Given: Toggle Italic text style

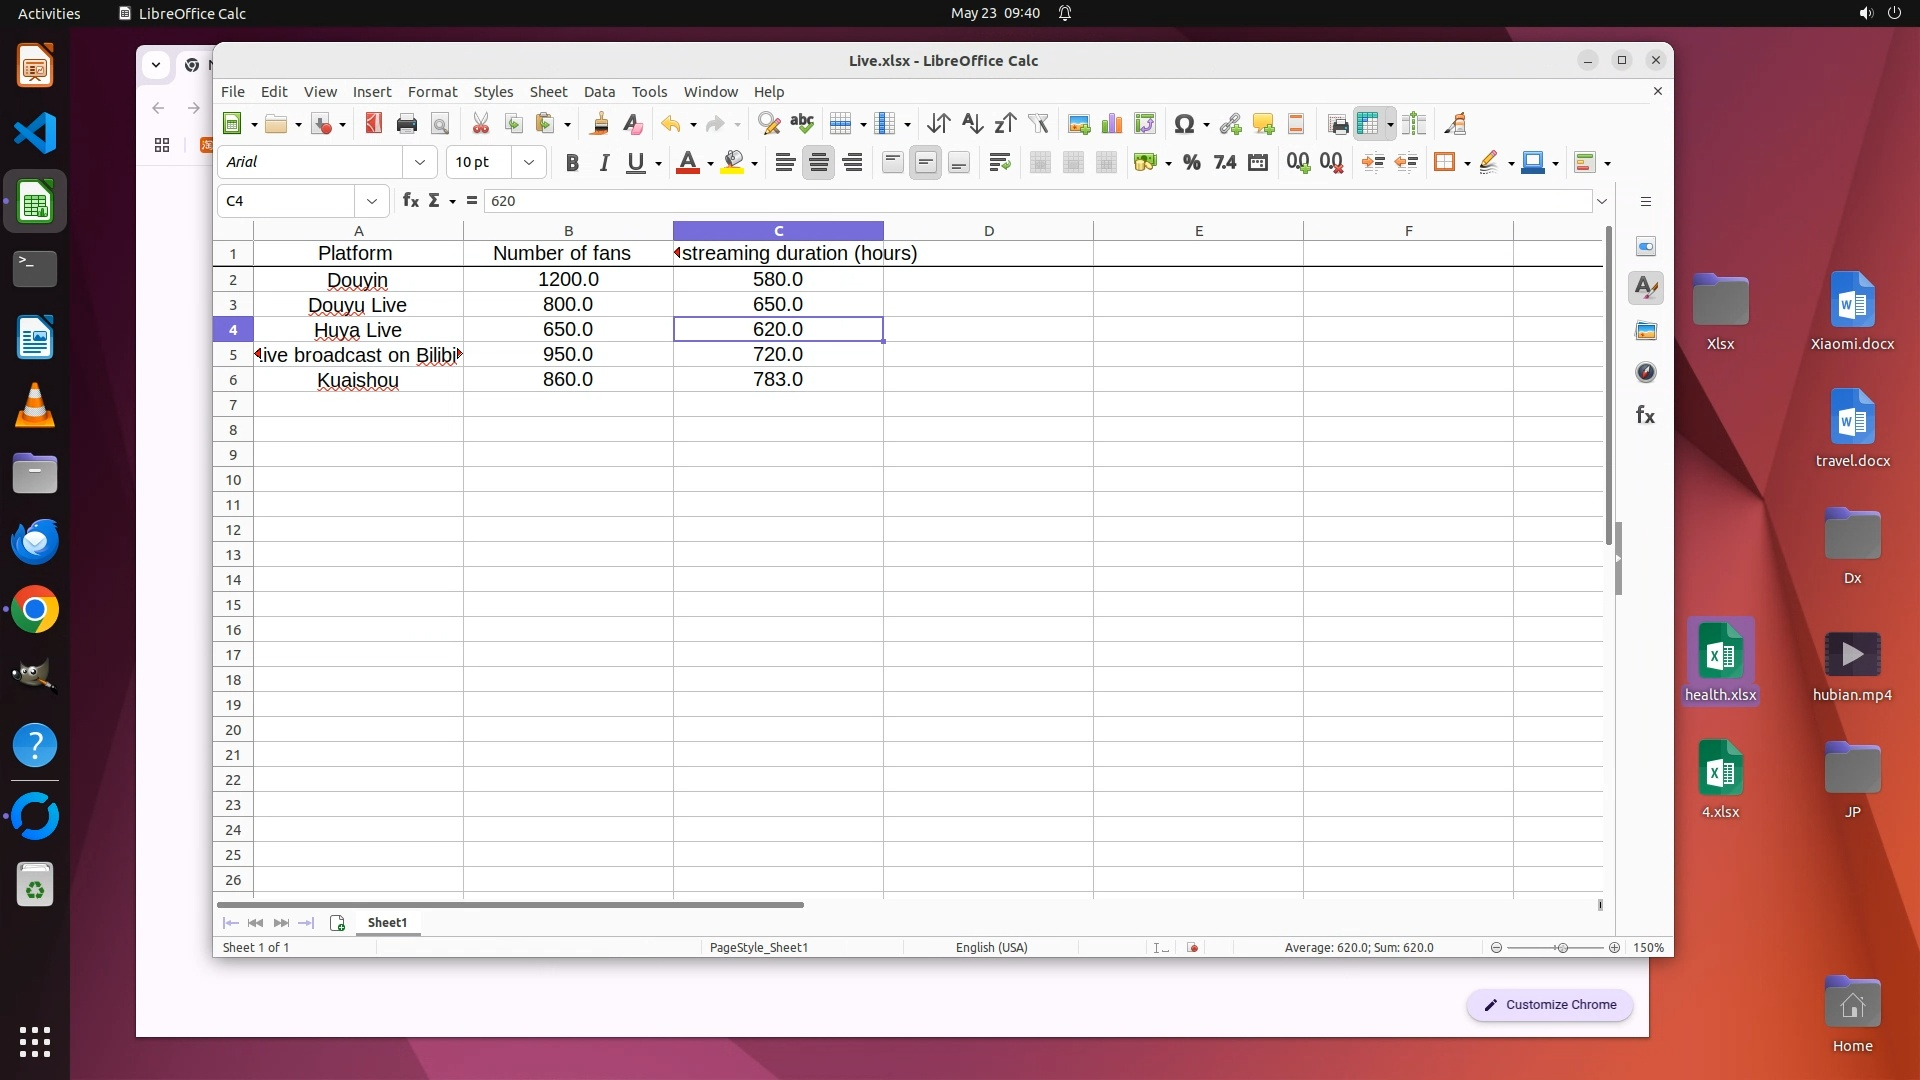Looking at the screenshot, I should [604, 163].
